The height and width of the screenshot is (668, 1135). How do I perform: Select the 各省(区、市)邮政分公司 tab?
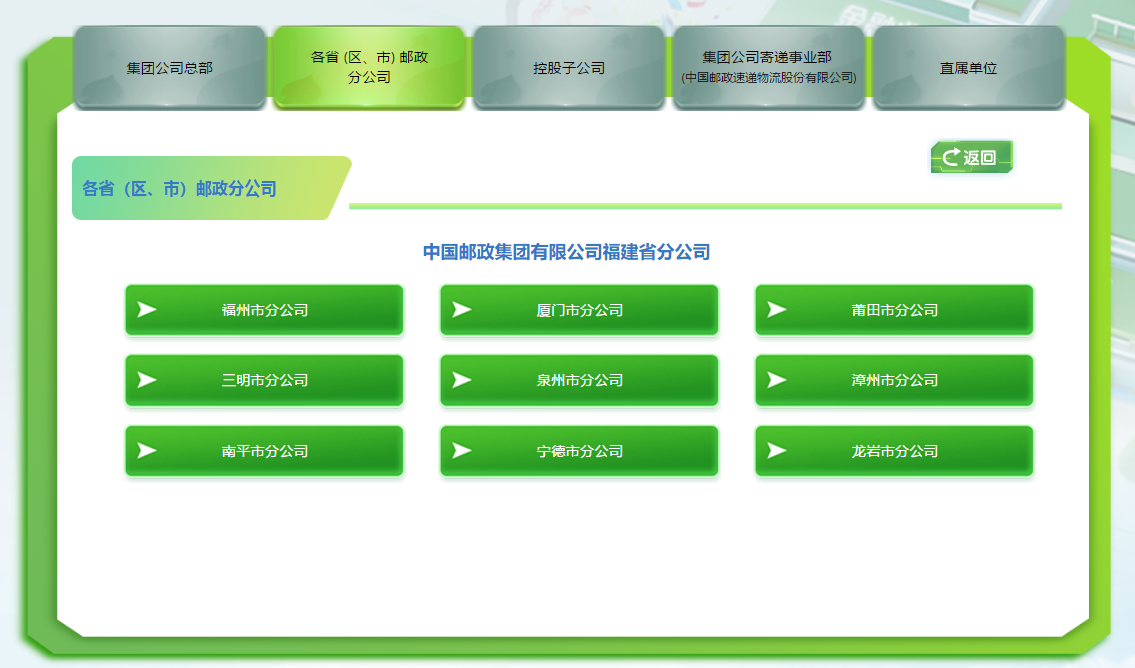pos(369,67)
